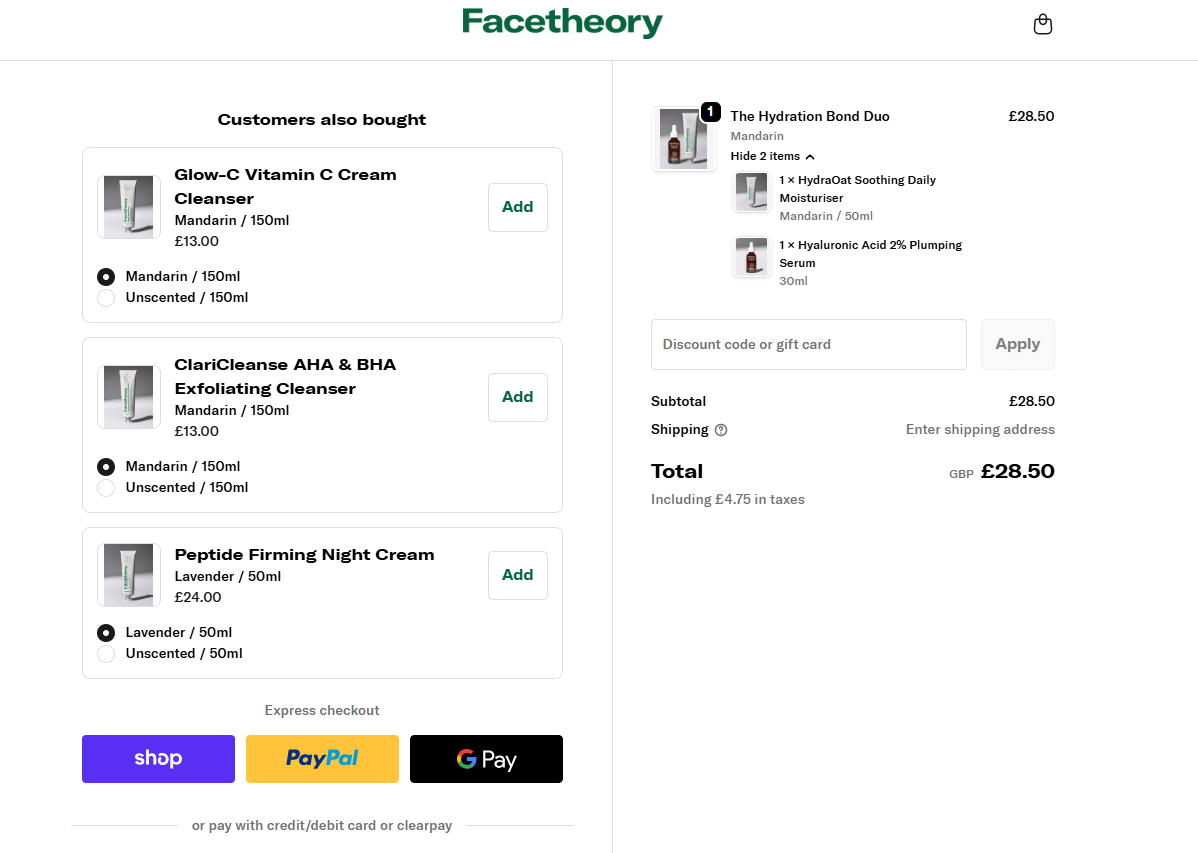Add ClariCleanse AHA & BHA Exfoliating Cleanser
This screenshot has width=1198, height=853.
pyautogui.click(x=517, y=397)
